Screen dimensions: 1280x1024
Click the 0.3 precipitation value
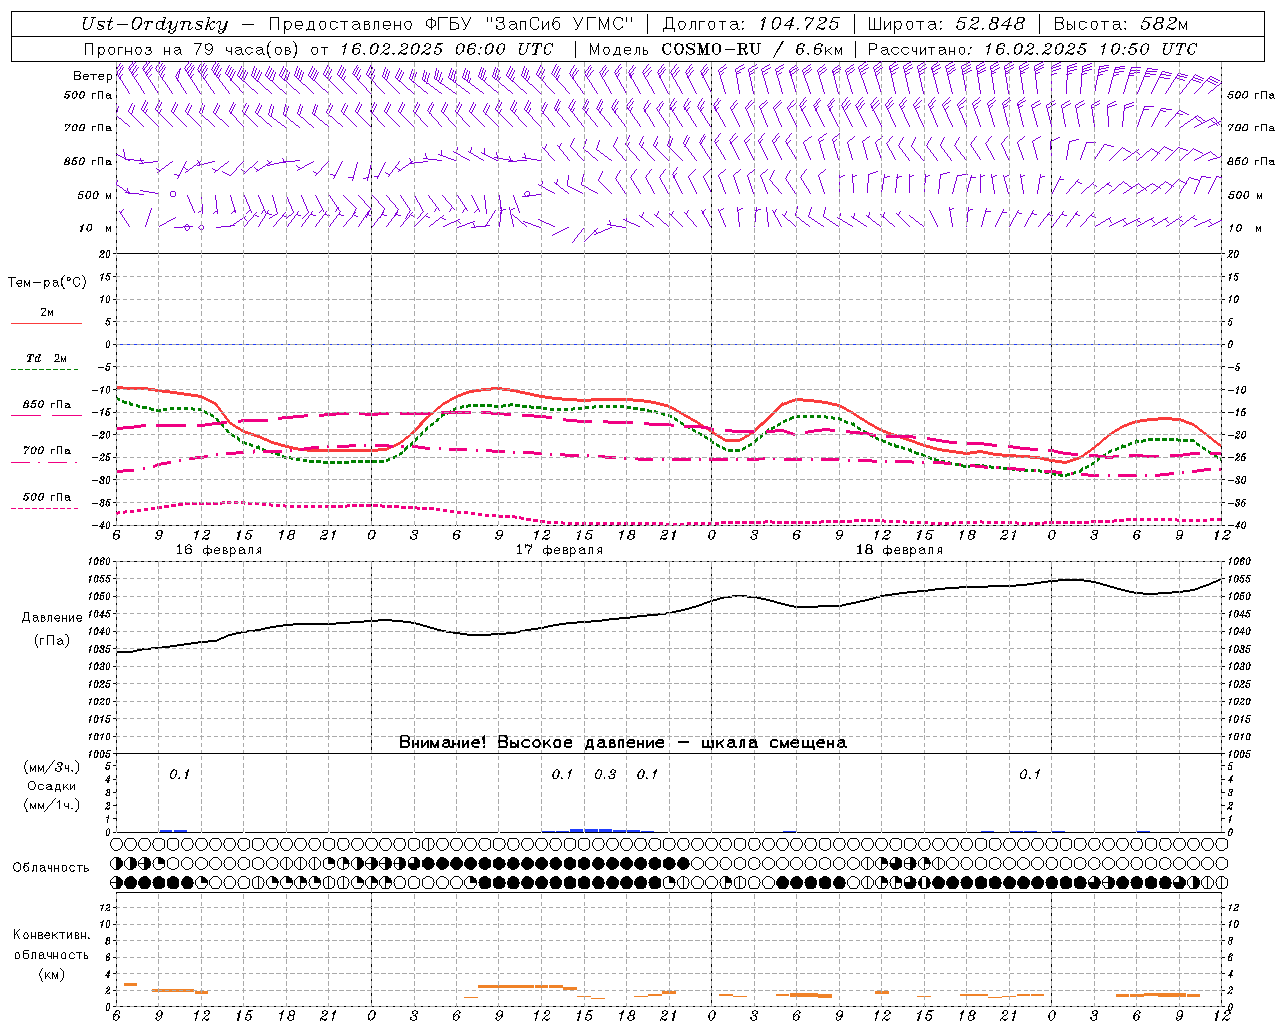point(605,775)
